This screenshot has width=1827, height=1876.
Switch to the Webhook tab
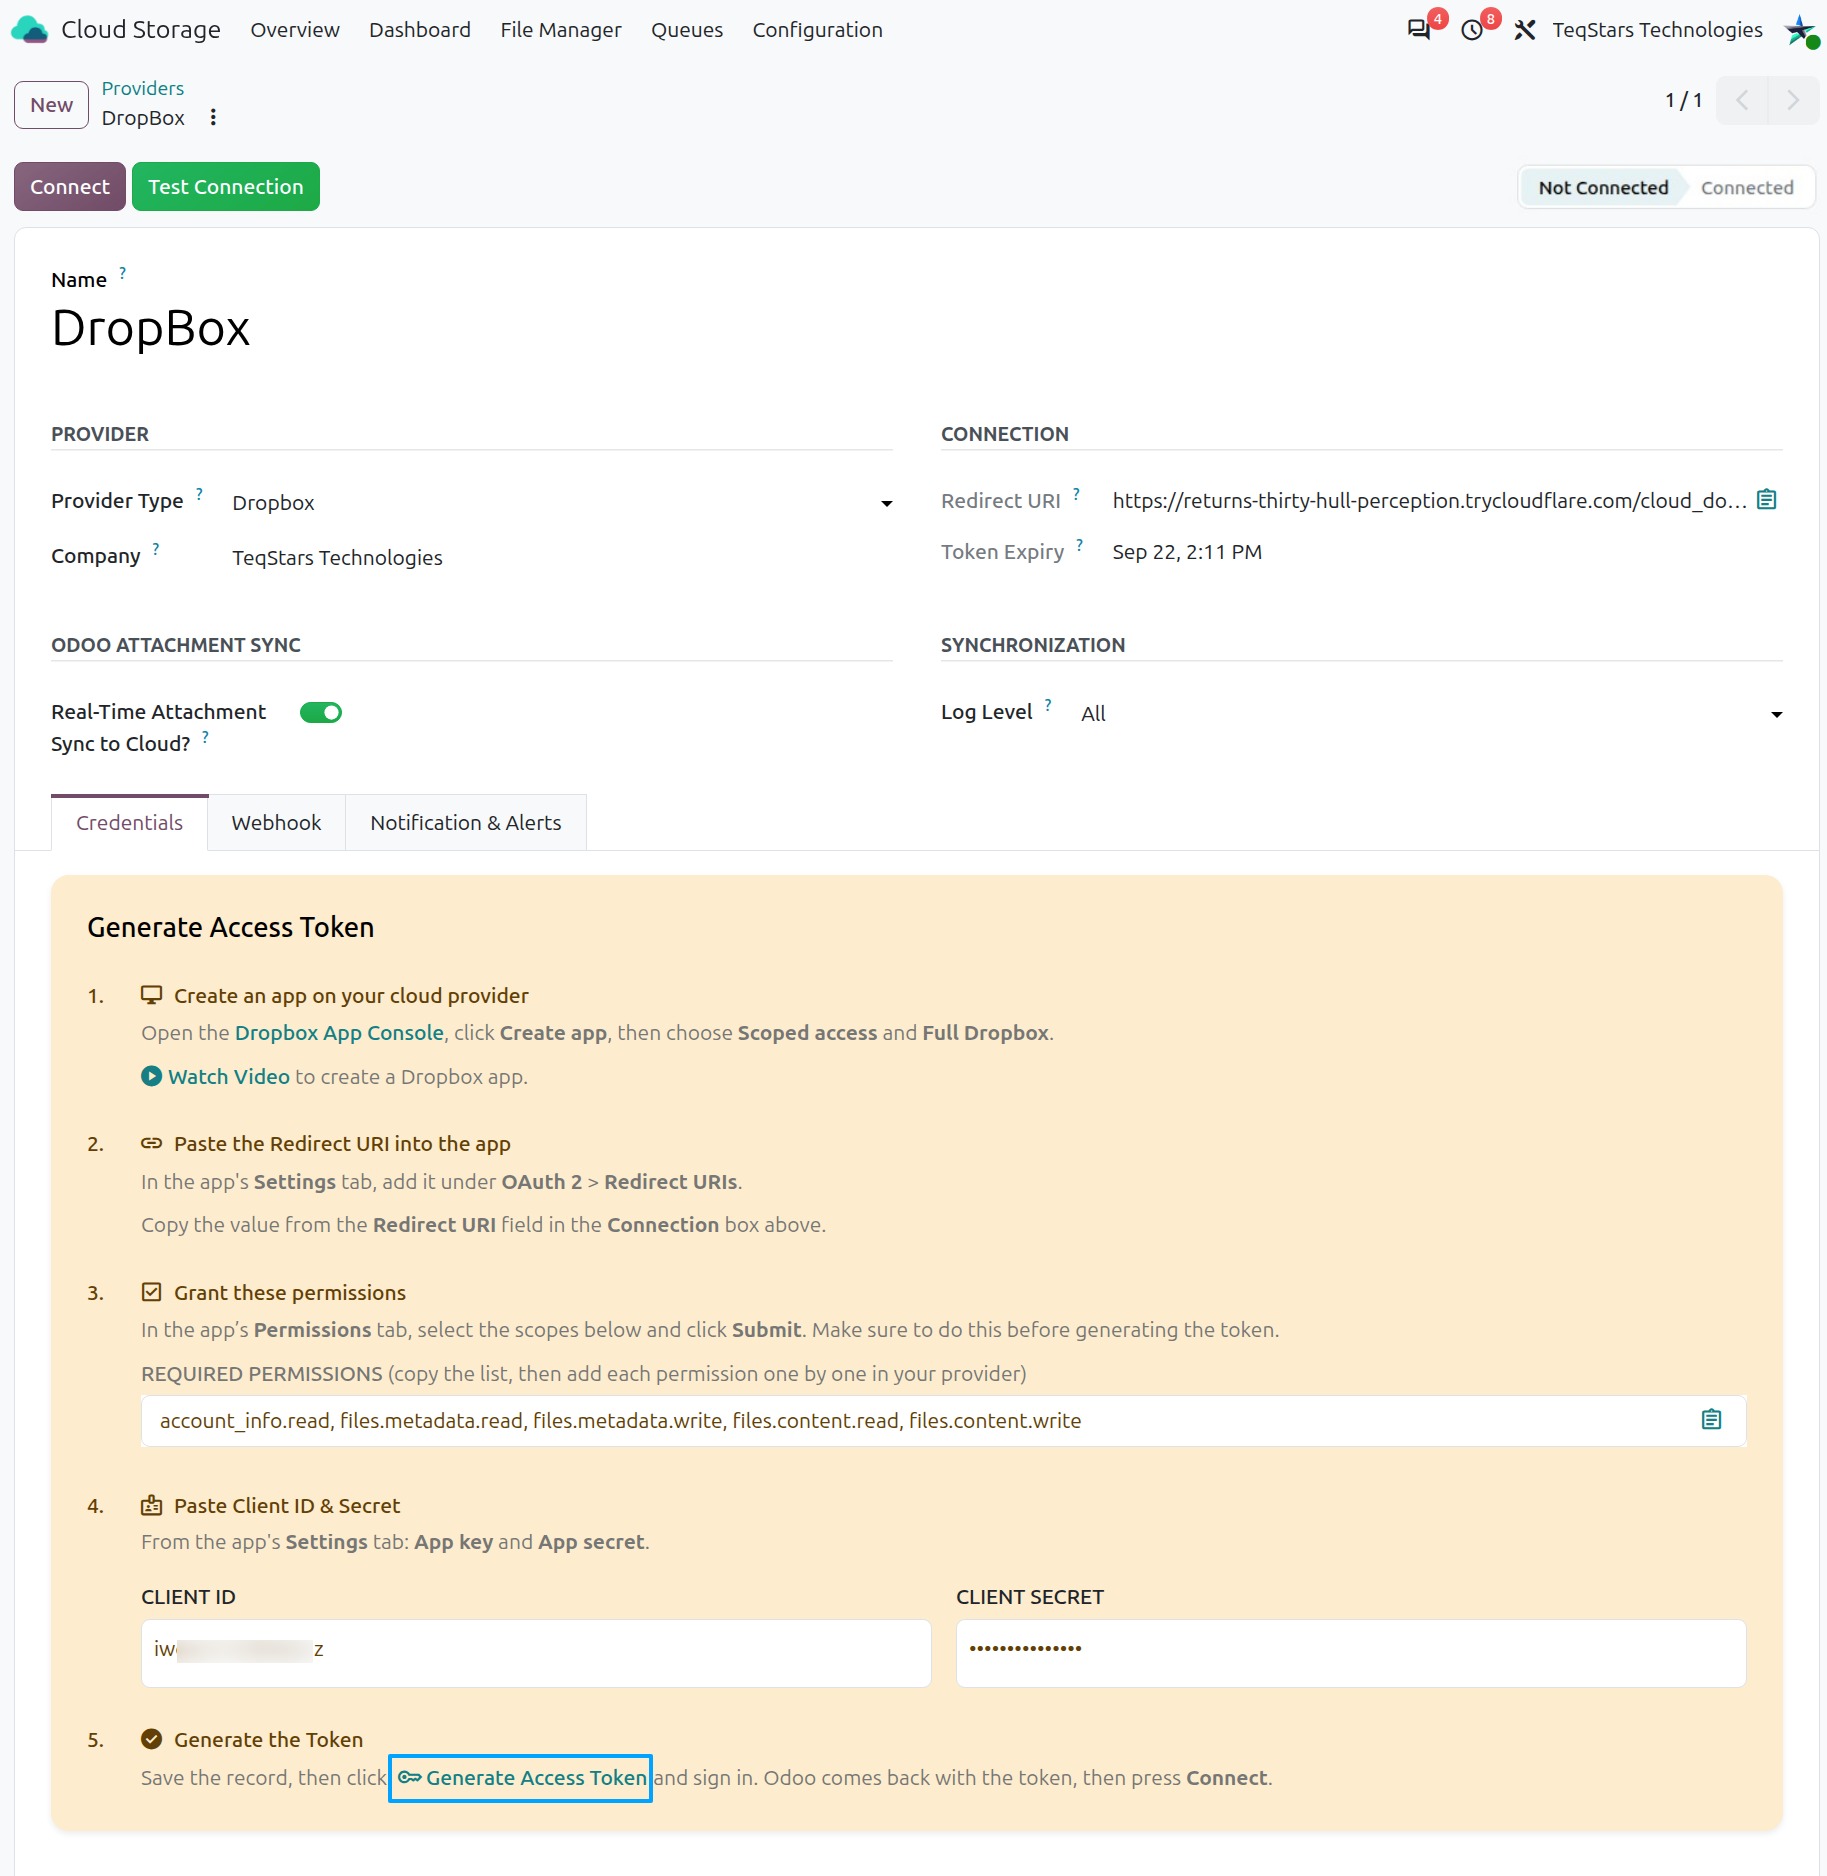[277, 822]
